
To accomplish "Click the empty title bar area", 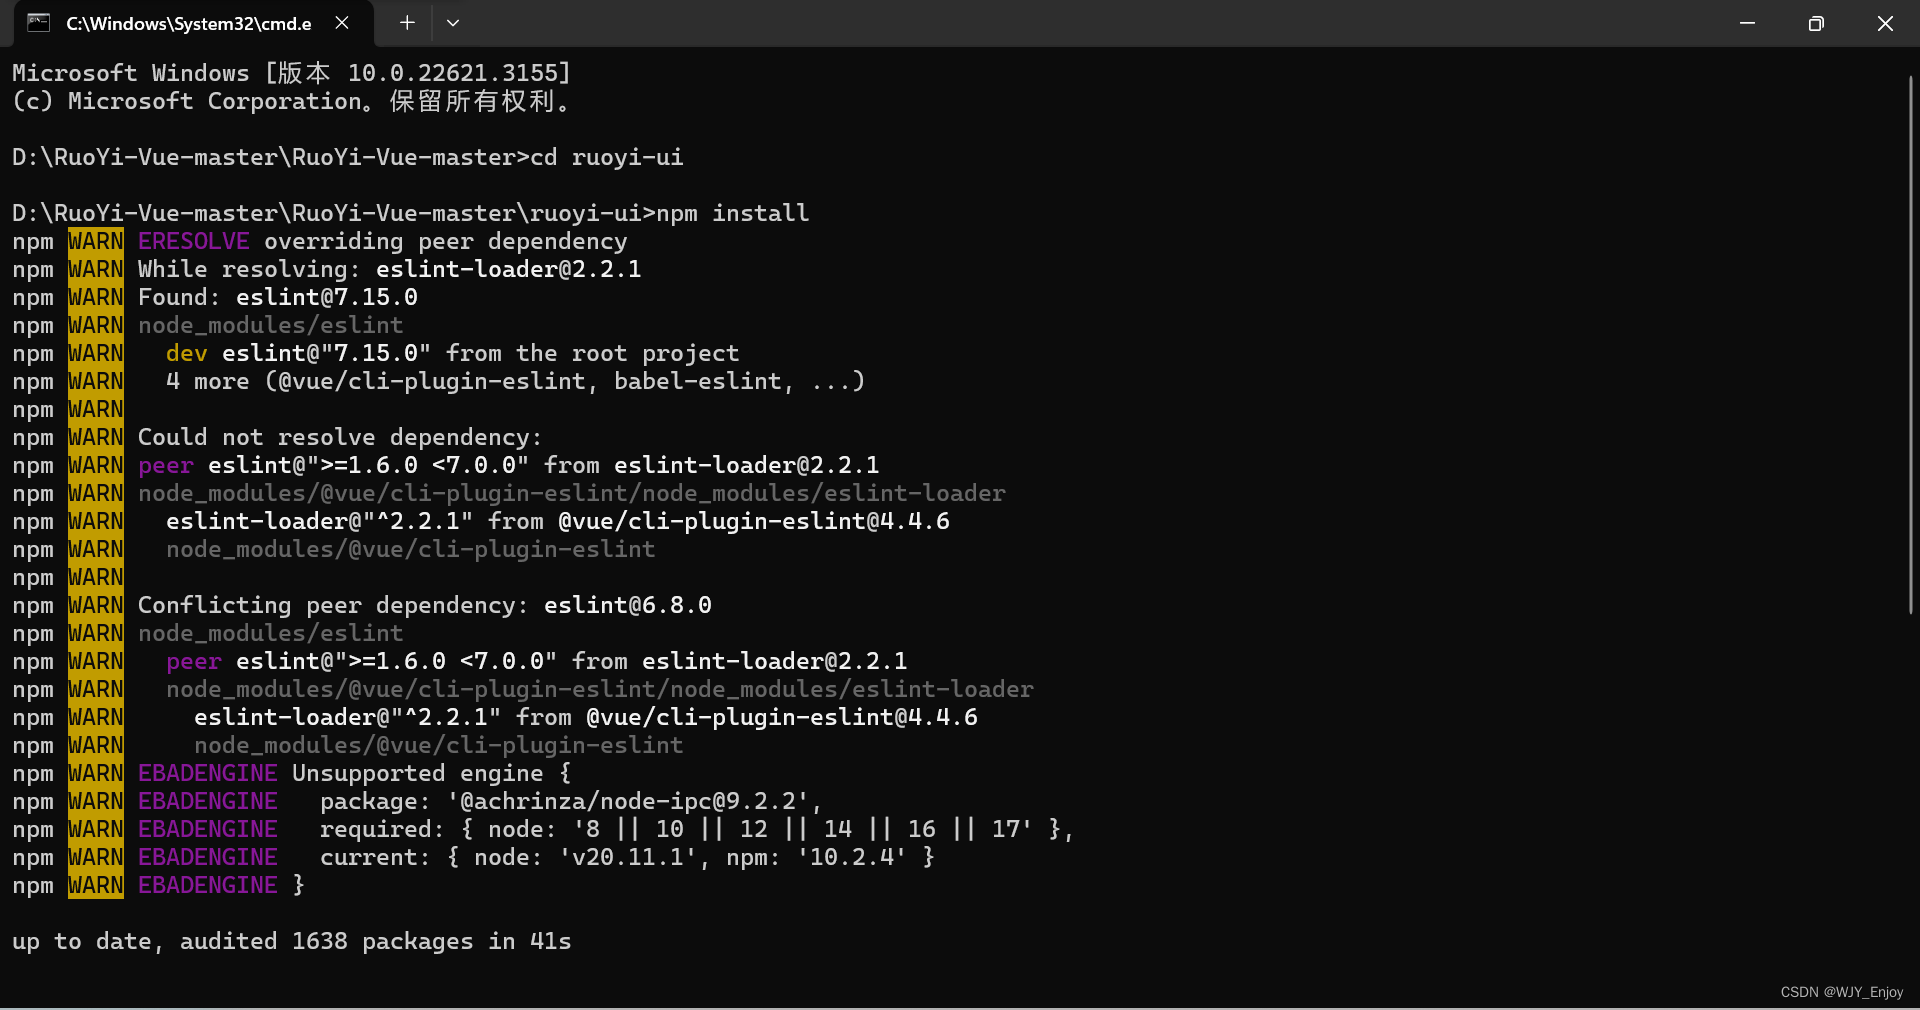I will pyautogui.click(x=1090, y=23).
